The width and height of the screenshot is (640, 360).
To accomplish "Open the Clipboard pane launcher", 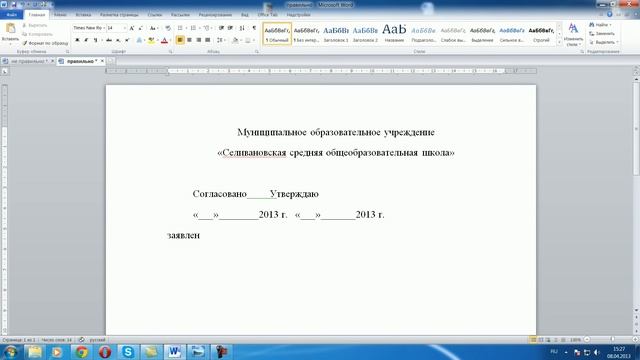I will coord(67,52).
